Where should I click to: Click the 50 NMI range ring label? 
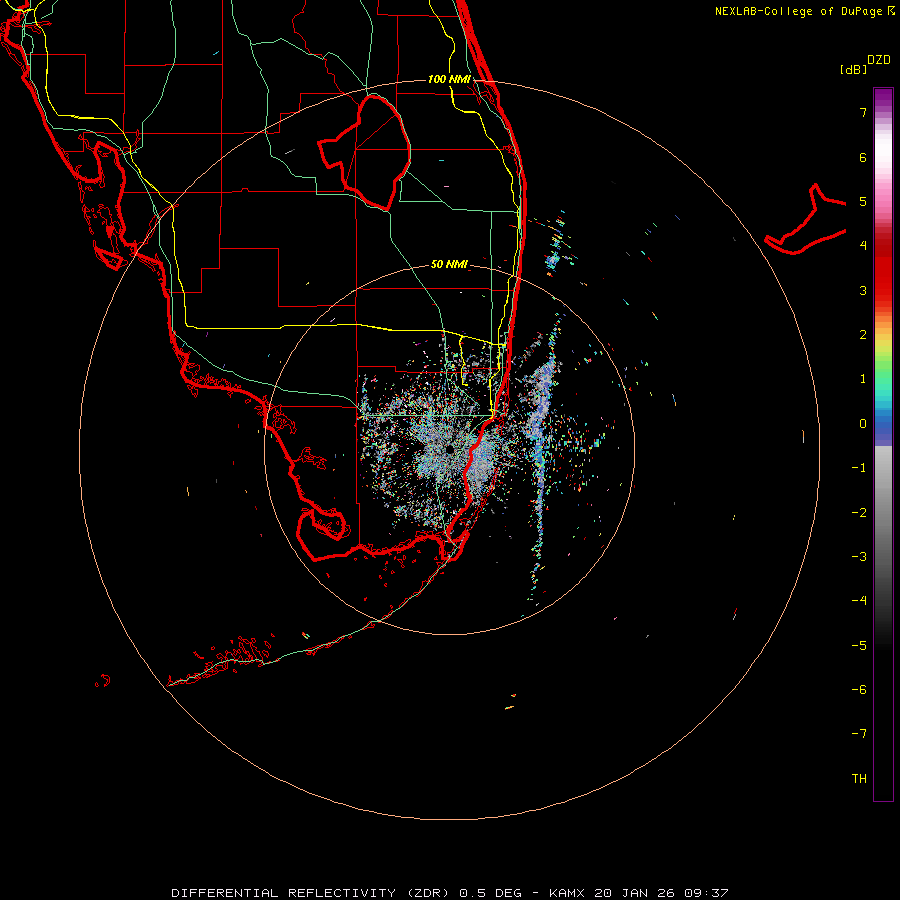click(x=449, y=264)
